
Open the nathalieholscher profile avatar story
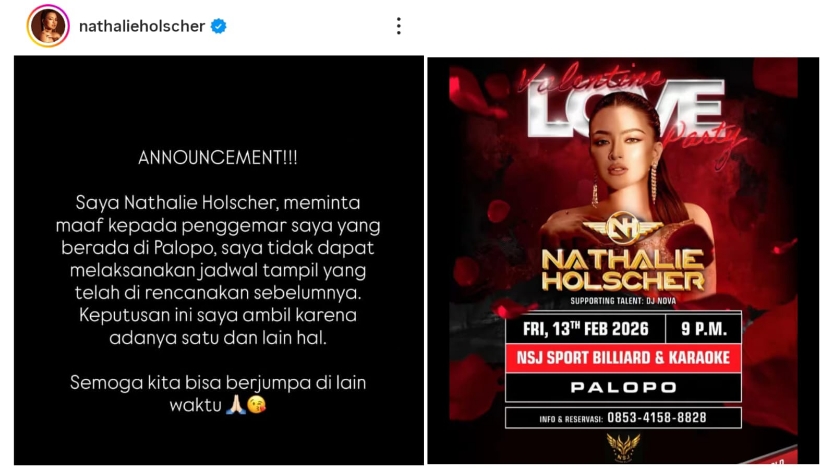coord(48,26)
